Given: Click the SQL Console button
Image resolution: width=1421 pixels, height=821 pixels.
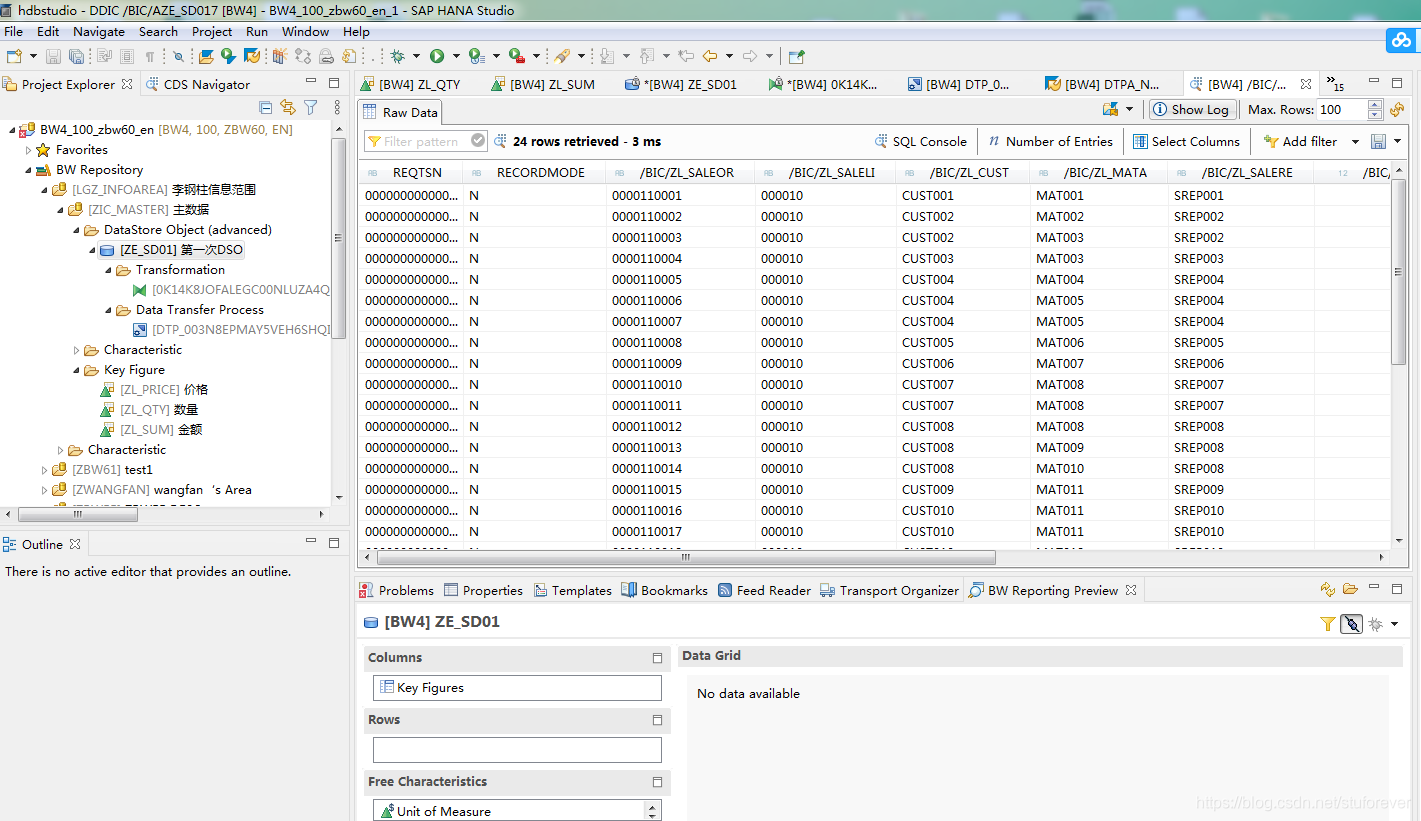Looking at the screenshot, I should [921, 141].
